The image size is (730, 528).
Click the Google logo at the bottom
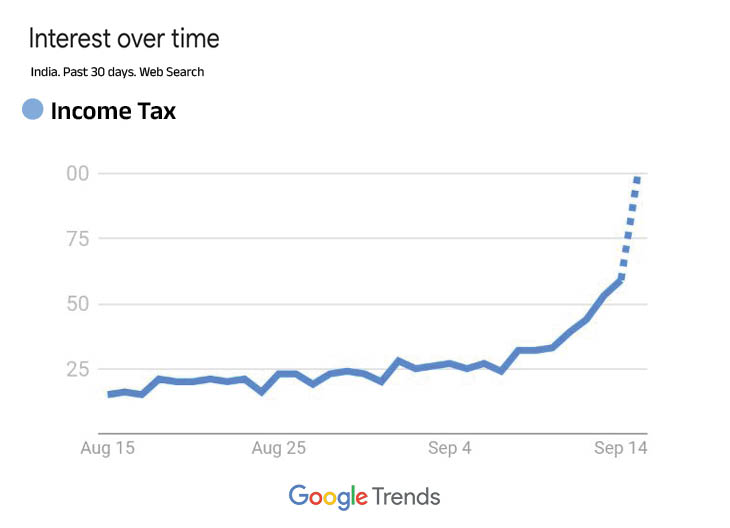[327, 496]
